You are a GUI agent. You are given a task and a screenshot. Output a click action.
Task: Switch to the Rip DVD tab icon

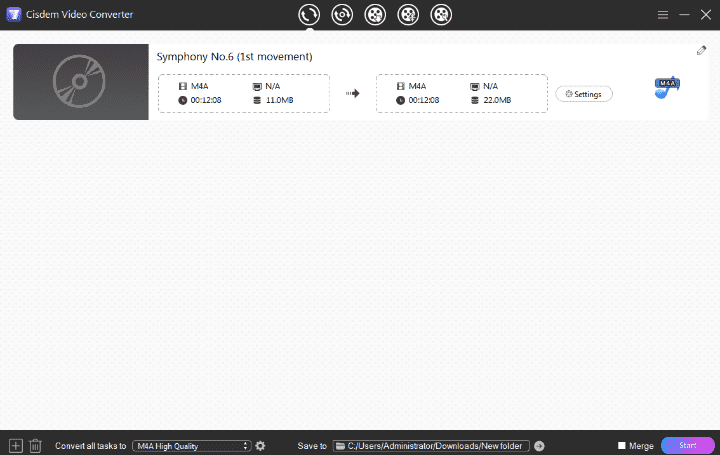342,15
